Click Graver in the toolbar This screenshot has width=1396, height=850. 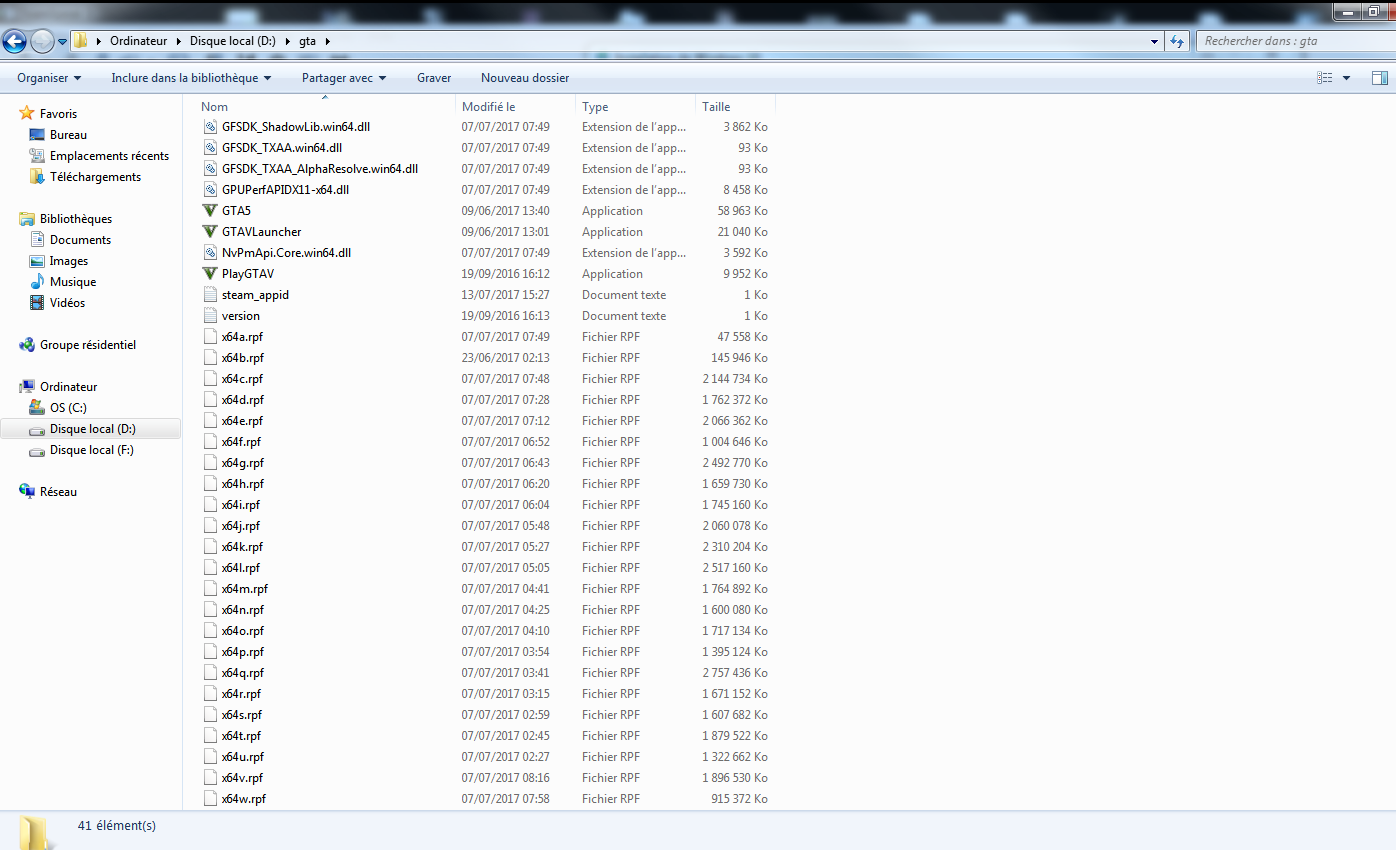click(x=434, y=78)
